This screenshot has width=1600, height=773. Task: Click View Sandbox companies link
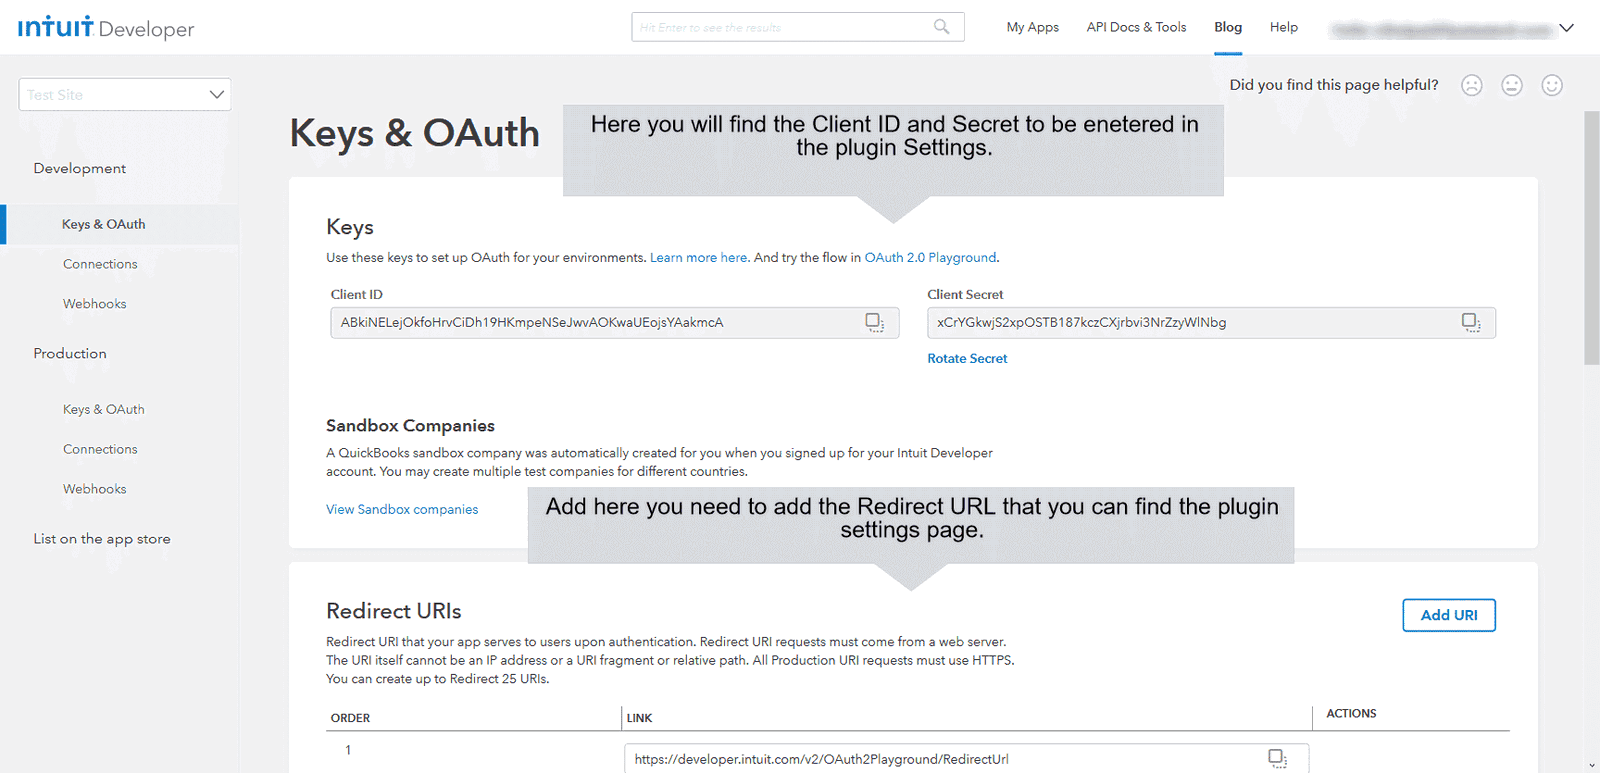[x=402, y=509]
